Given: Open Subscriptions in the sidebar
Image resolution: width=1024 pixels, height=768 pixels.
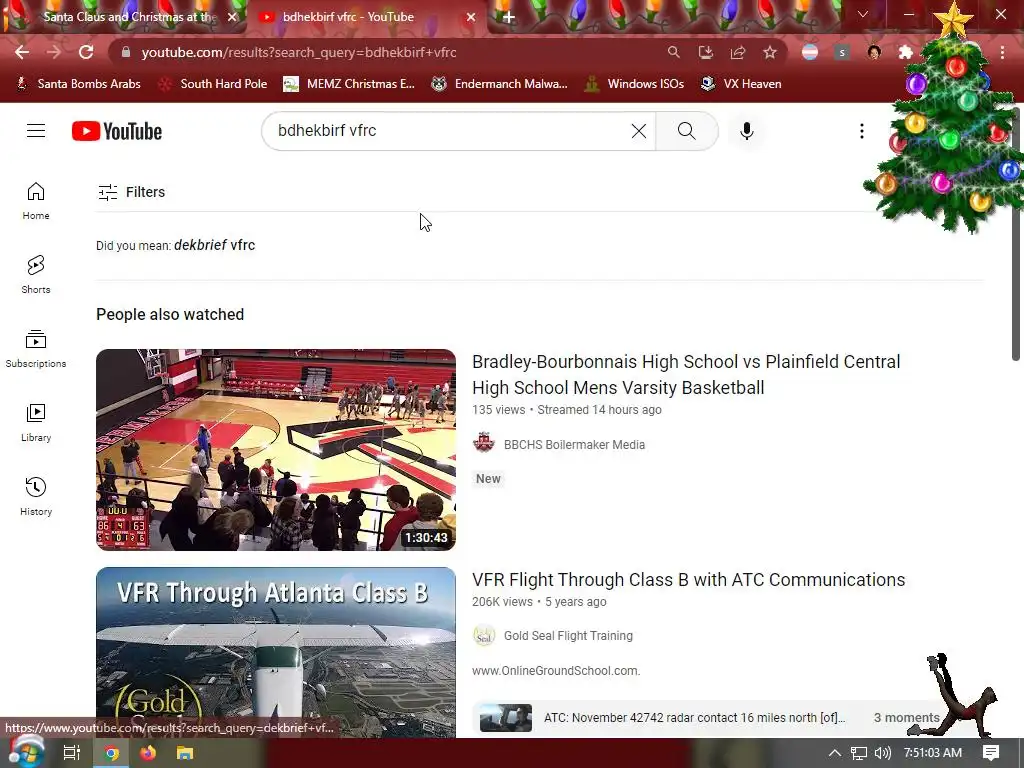Looking at the screenshot, I should pos(36,349).
